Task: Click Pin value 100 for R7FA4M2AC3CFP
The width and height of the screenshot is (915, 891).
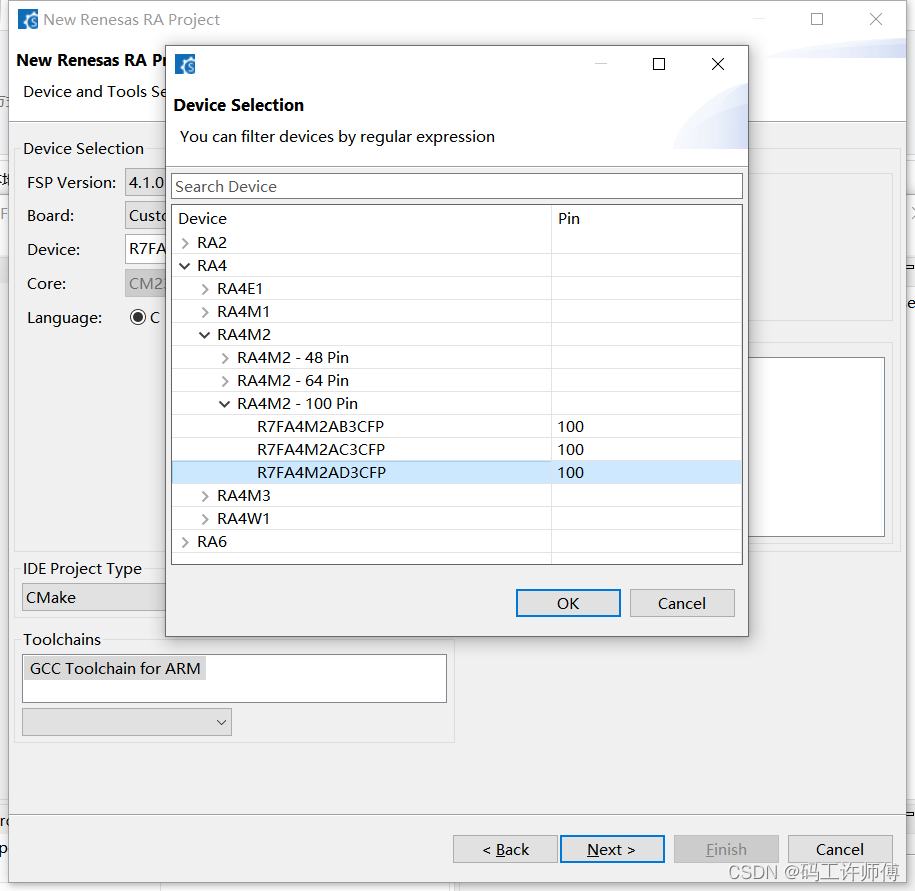Action: click(x=571, y=450)
